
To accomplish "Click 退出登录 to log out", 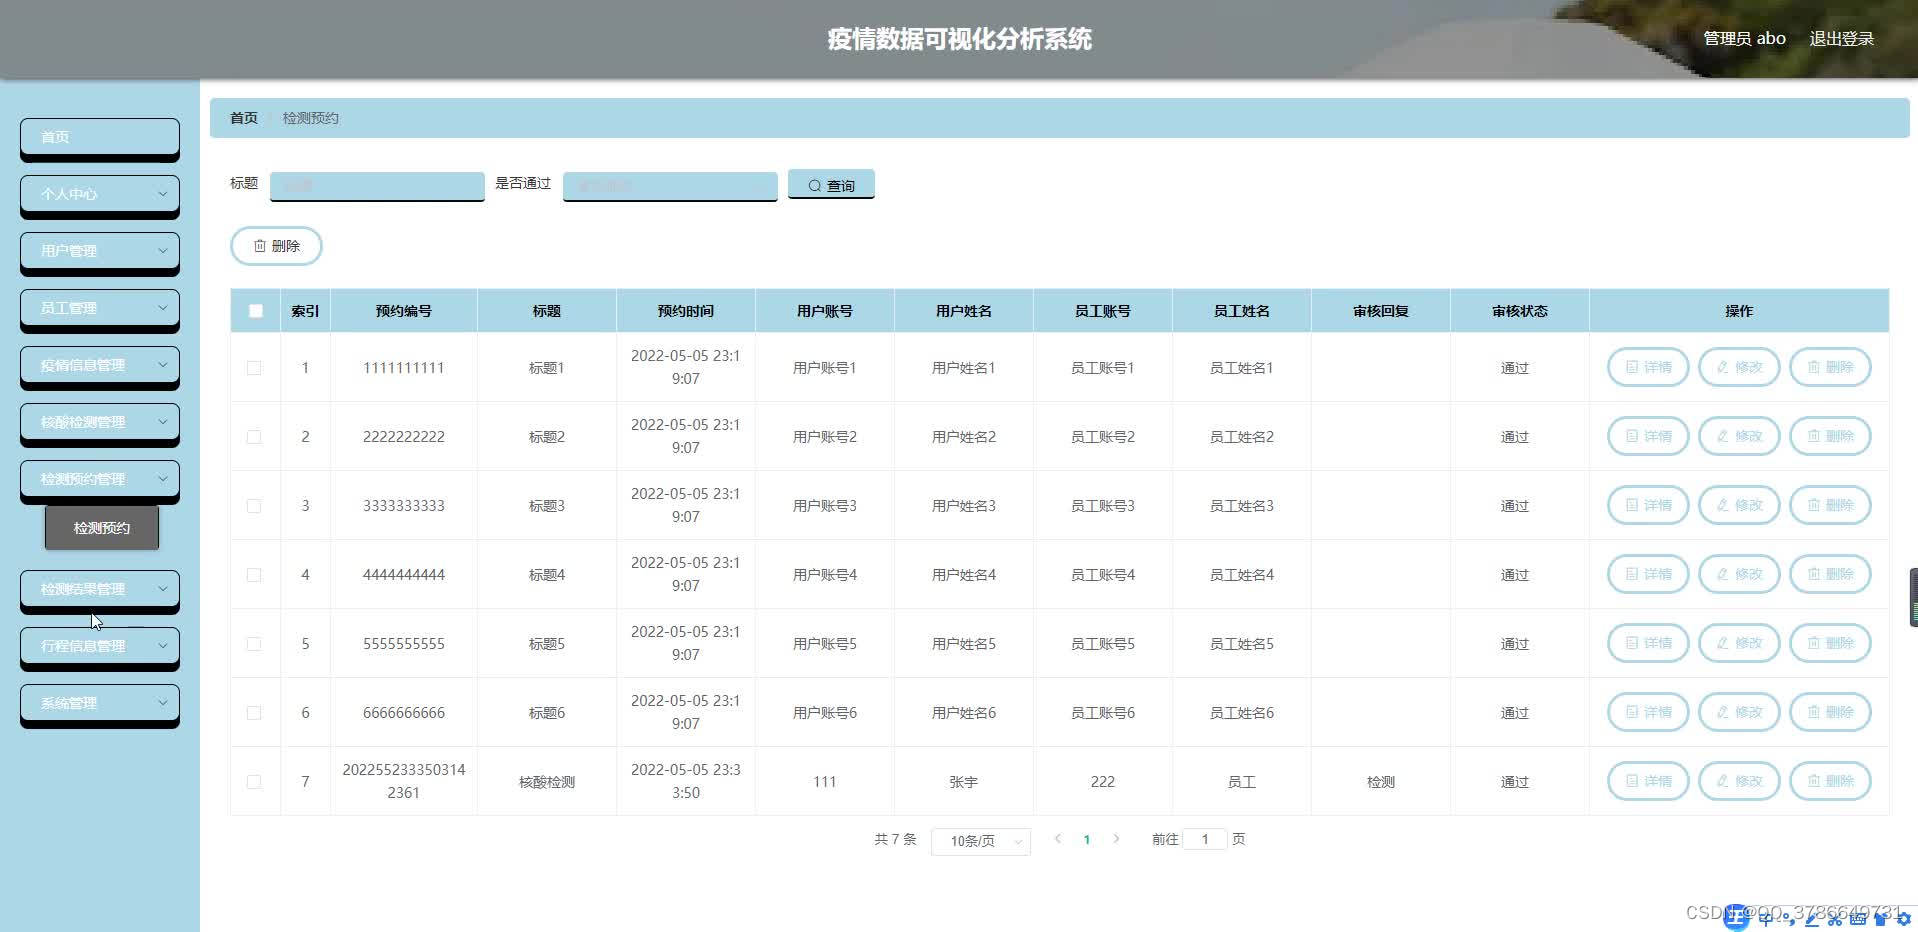I will tap(1841, 38).
